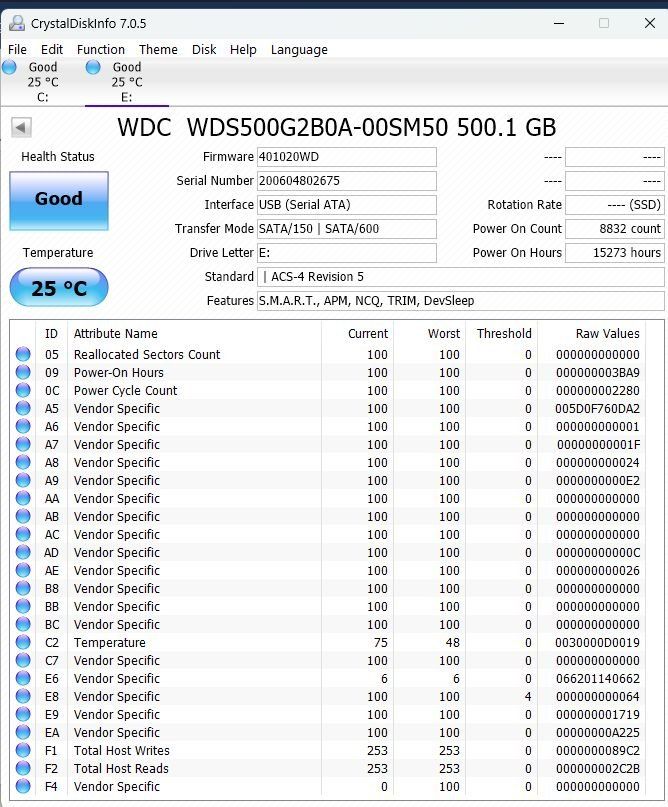Click status icon for Power Cycle Count
Screen dimensions: 668x807
[x=23, y=390]
